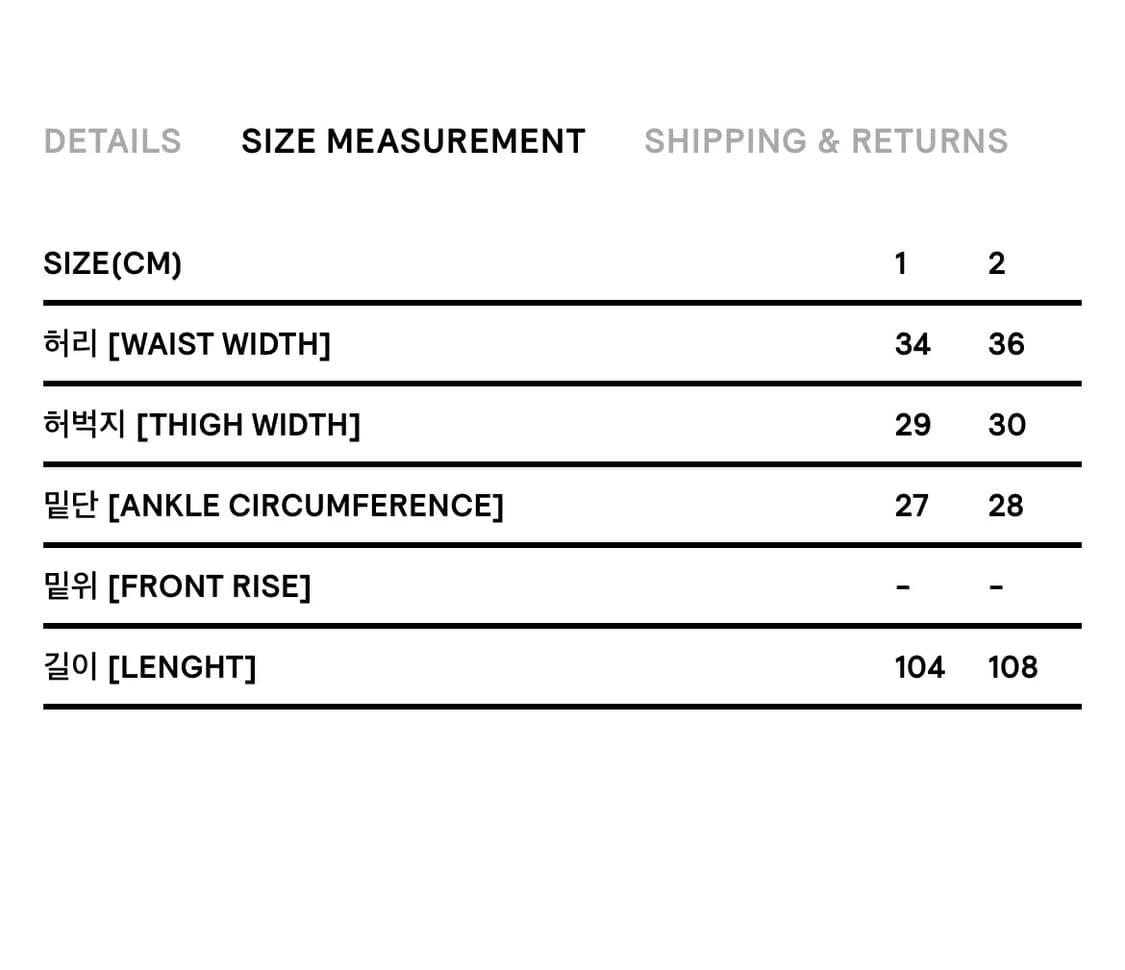This screenshot has height=970, width=1125.
Task: Select the WAIST WIDTH row label
Action: [x=187, y=344]
